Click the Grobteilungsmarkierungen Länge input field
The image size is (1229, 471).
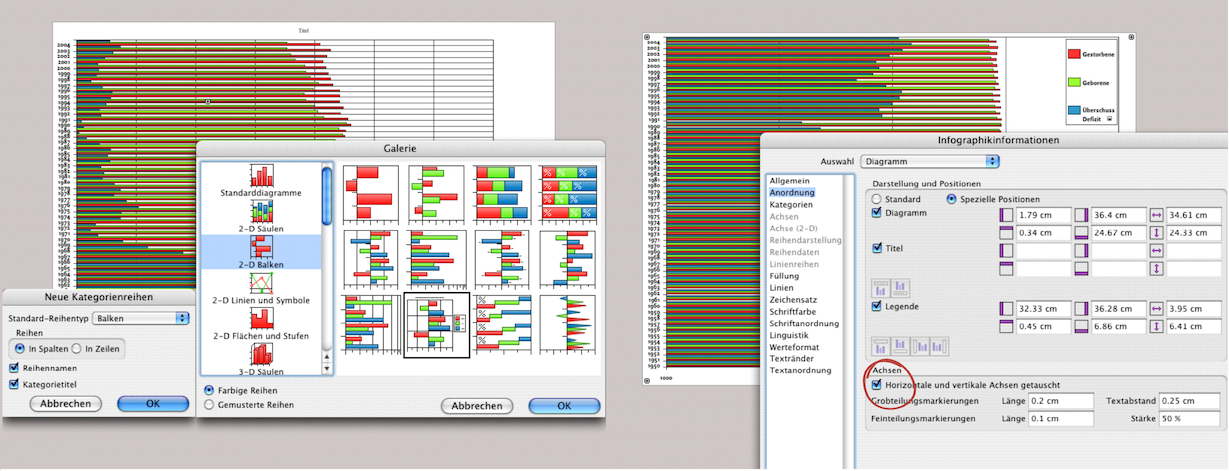[x=1060, y=401]
